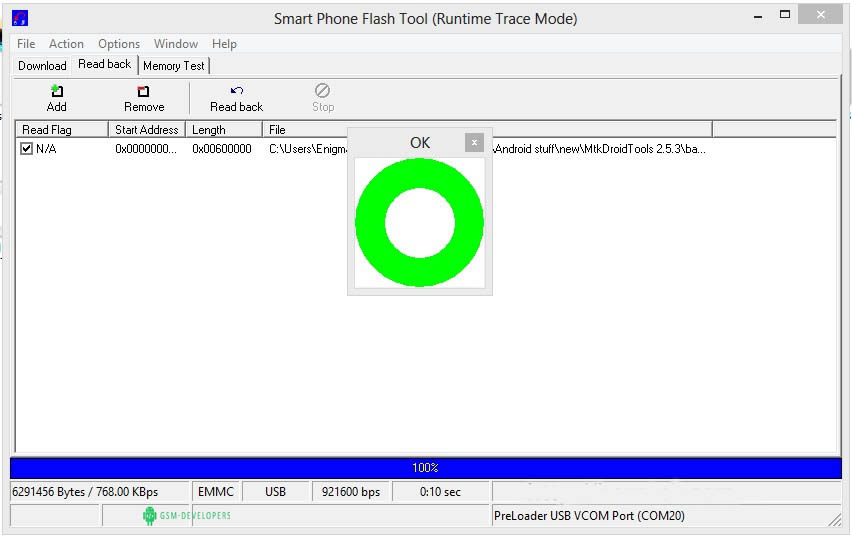Switch to the Memory Test tab
The image size is (852, 537).
(x=174, y=66)
